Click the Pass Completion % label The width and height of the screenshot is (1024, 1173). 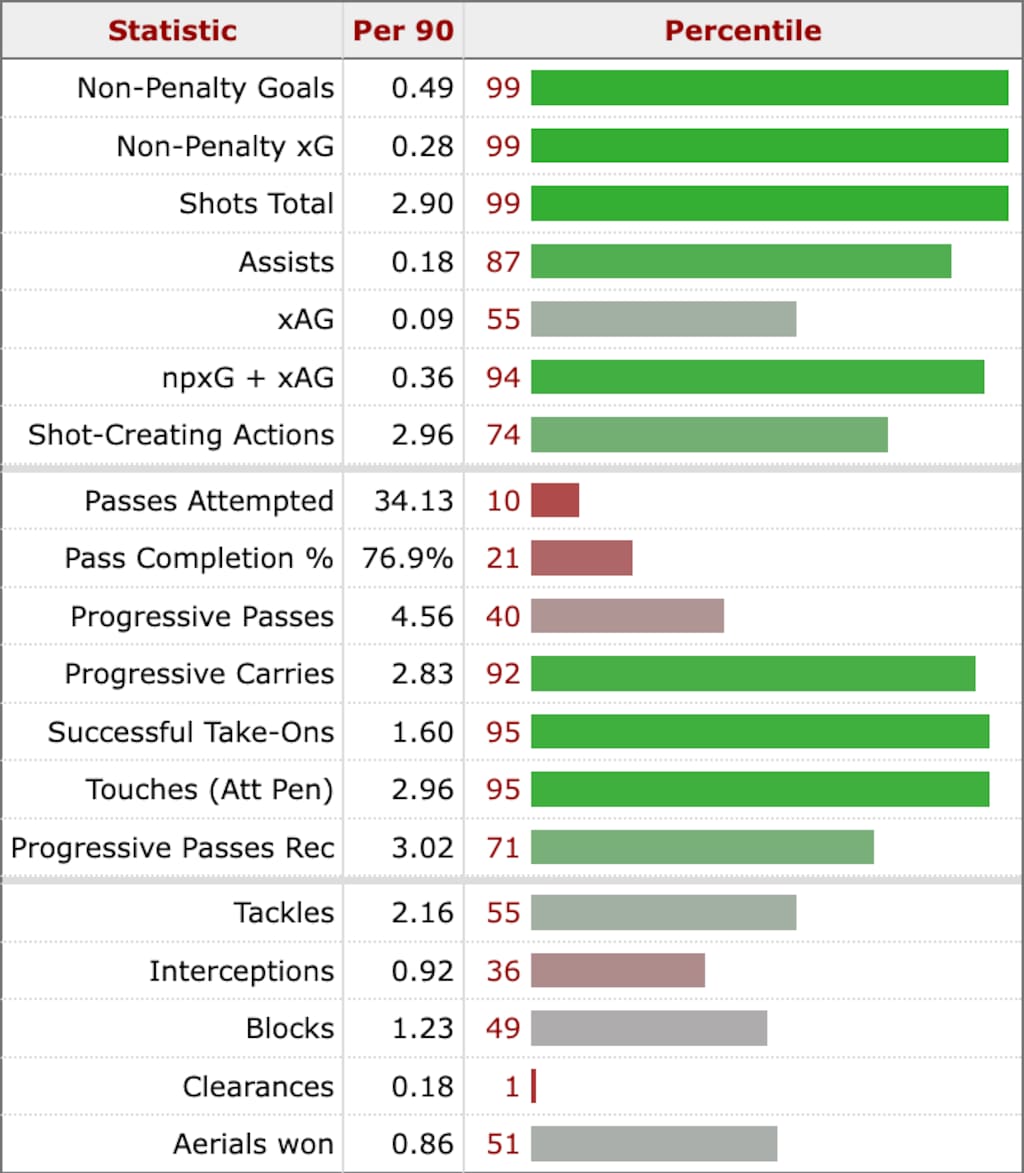click(x=199, y=558)
